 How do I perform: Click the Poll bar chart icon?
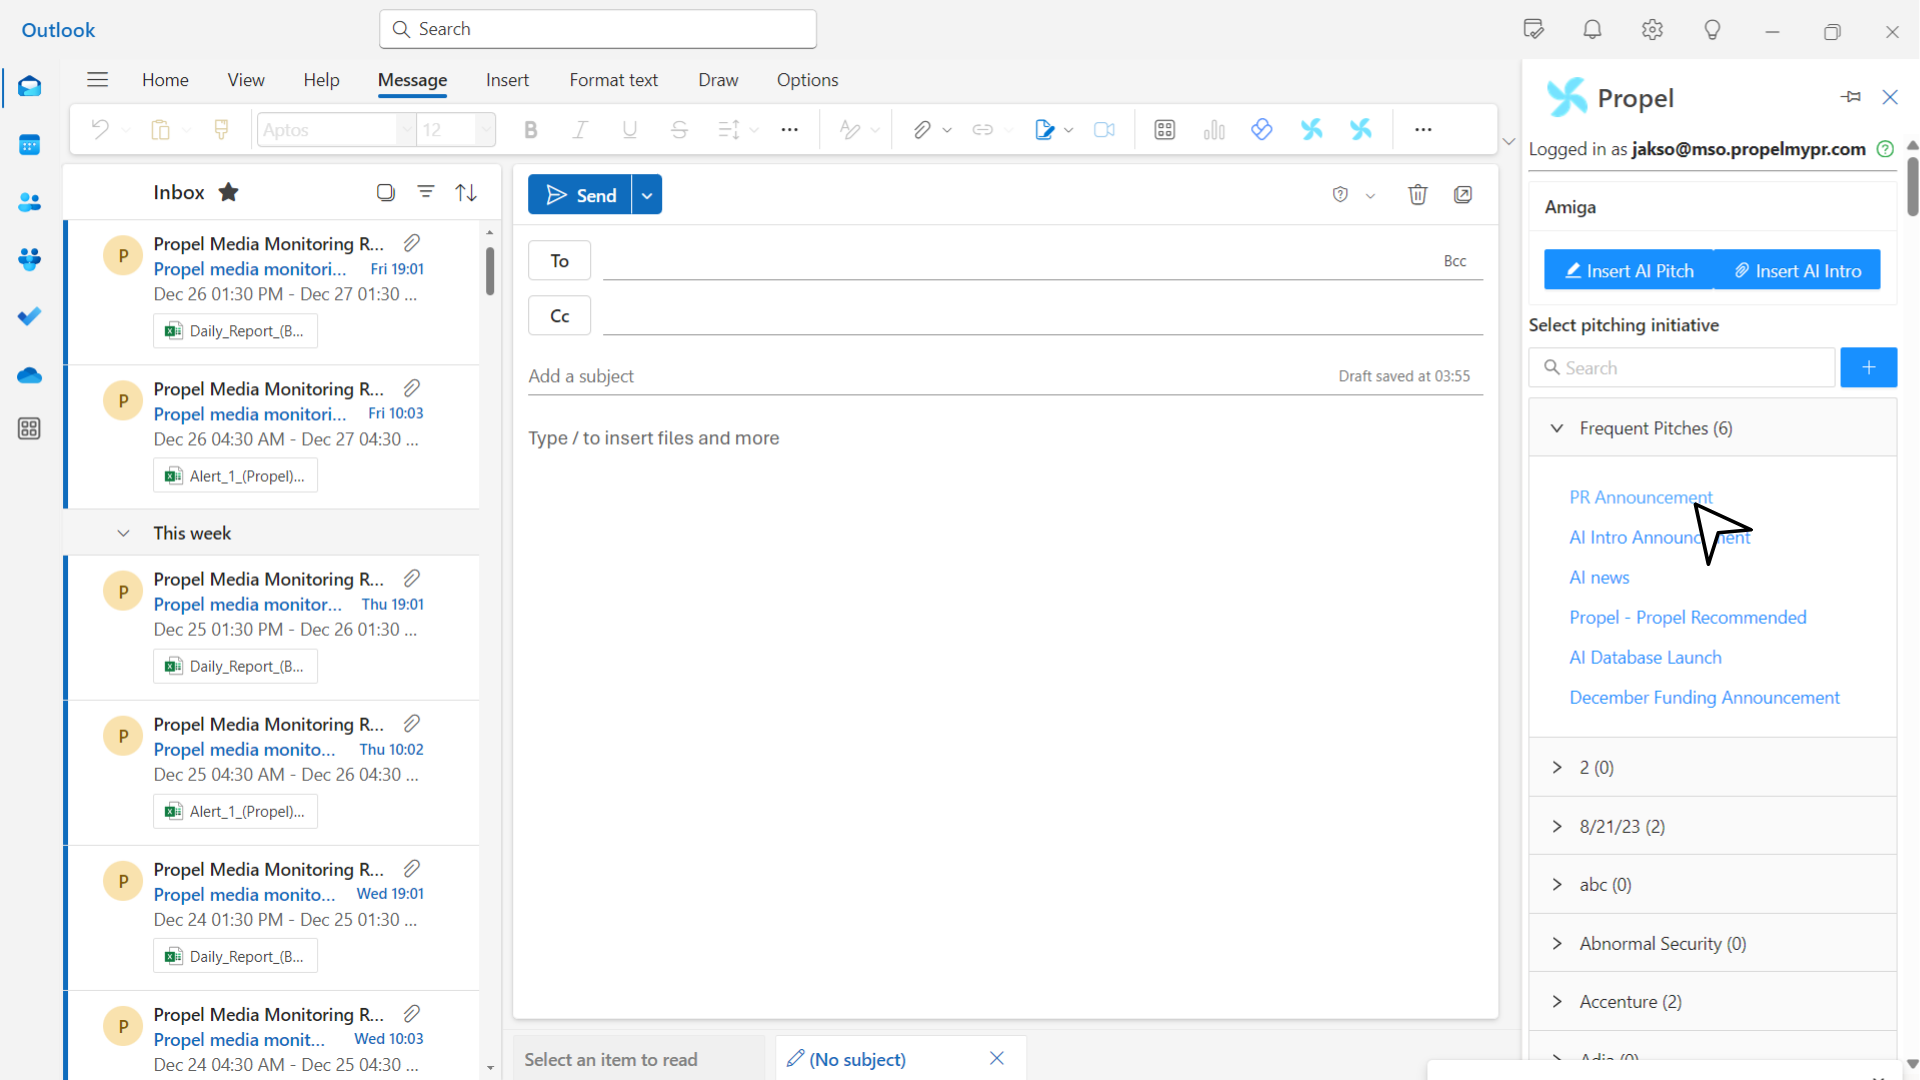(x=1214, y=130)
